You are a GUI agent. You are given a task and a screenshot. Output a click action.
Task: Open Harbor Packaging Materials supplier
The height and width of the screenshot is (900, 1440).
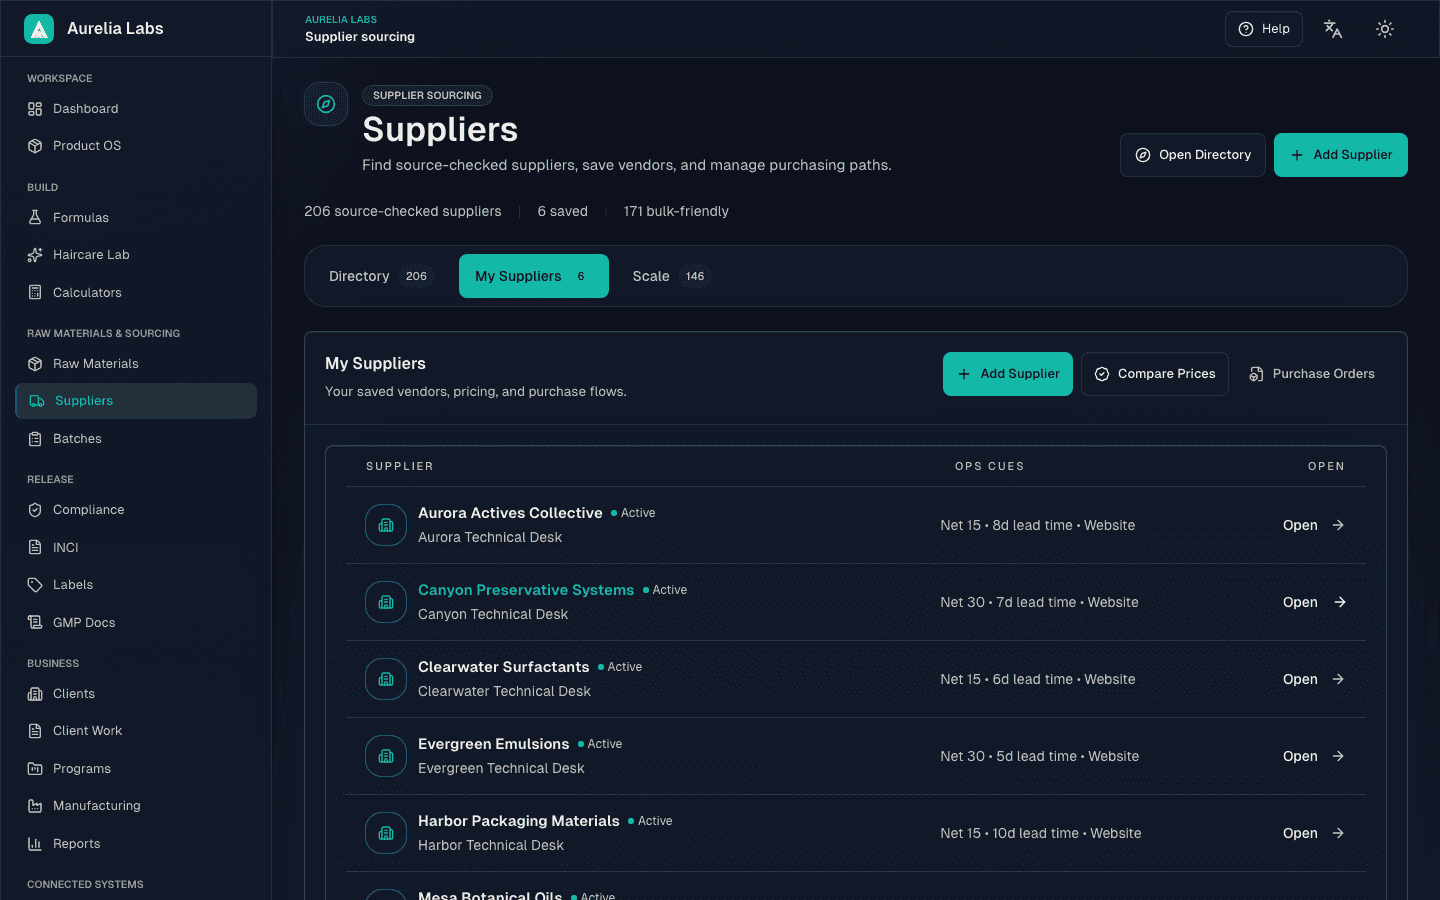(1314, 833)
